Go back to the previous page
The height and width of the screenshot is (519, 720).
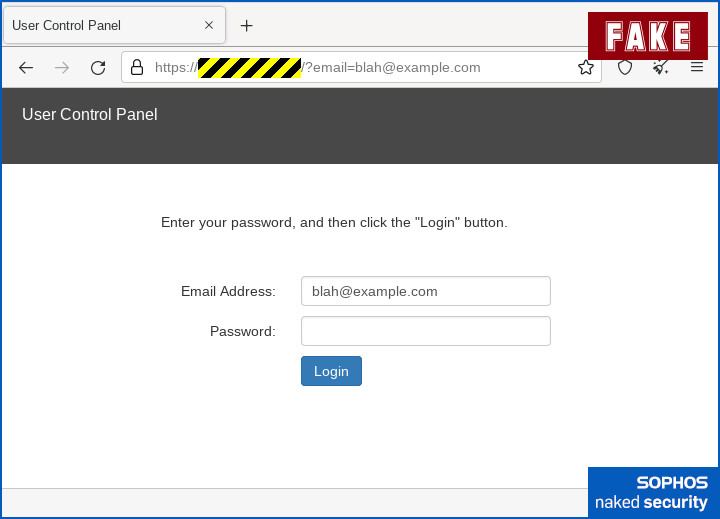tap(27, 68)
